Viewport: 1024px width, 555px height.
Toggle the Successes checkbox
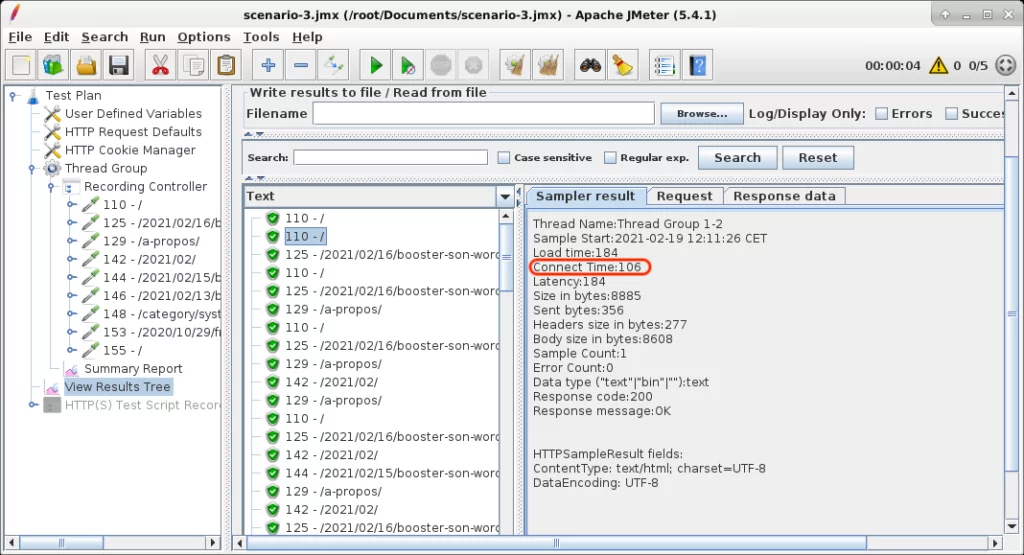click(952, 114)
